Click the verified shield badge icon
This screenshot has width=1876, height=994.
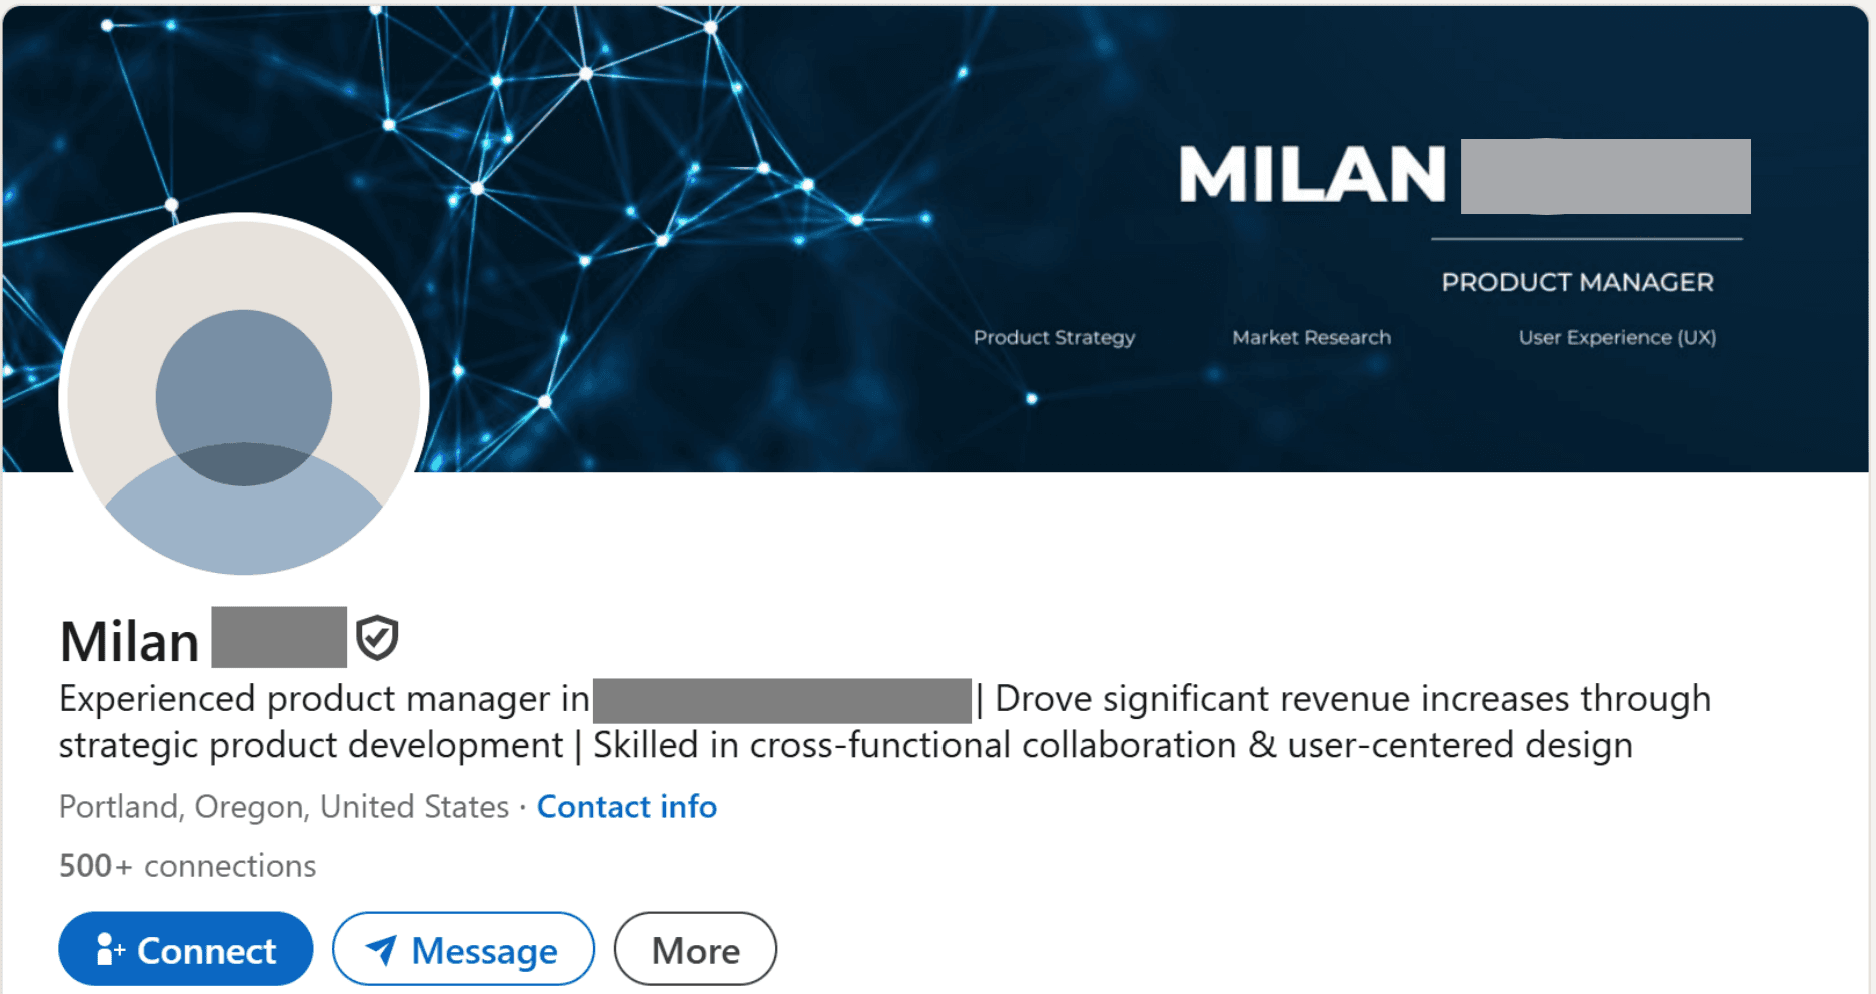(x=377, y=638)
